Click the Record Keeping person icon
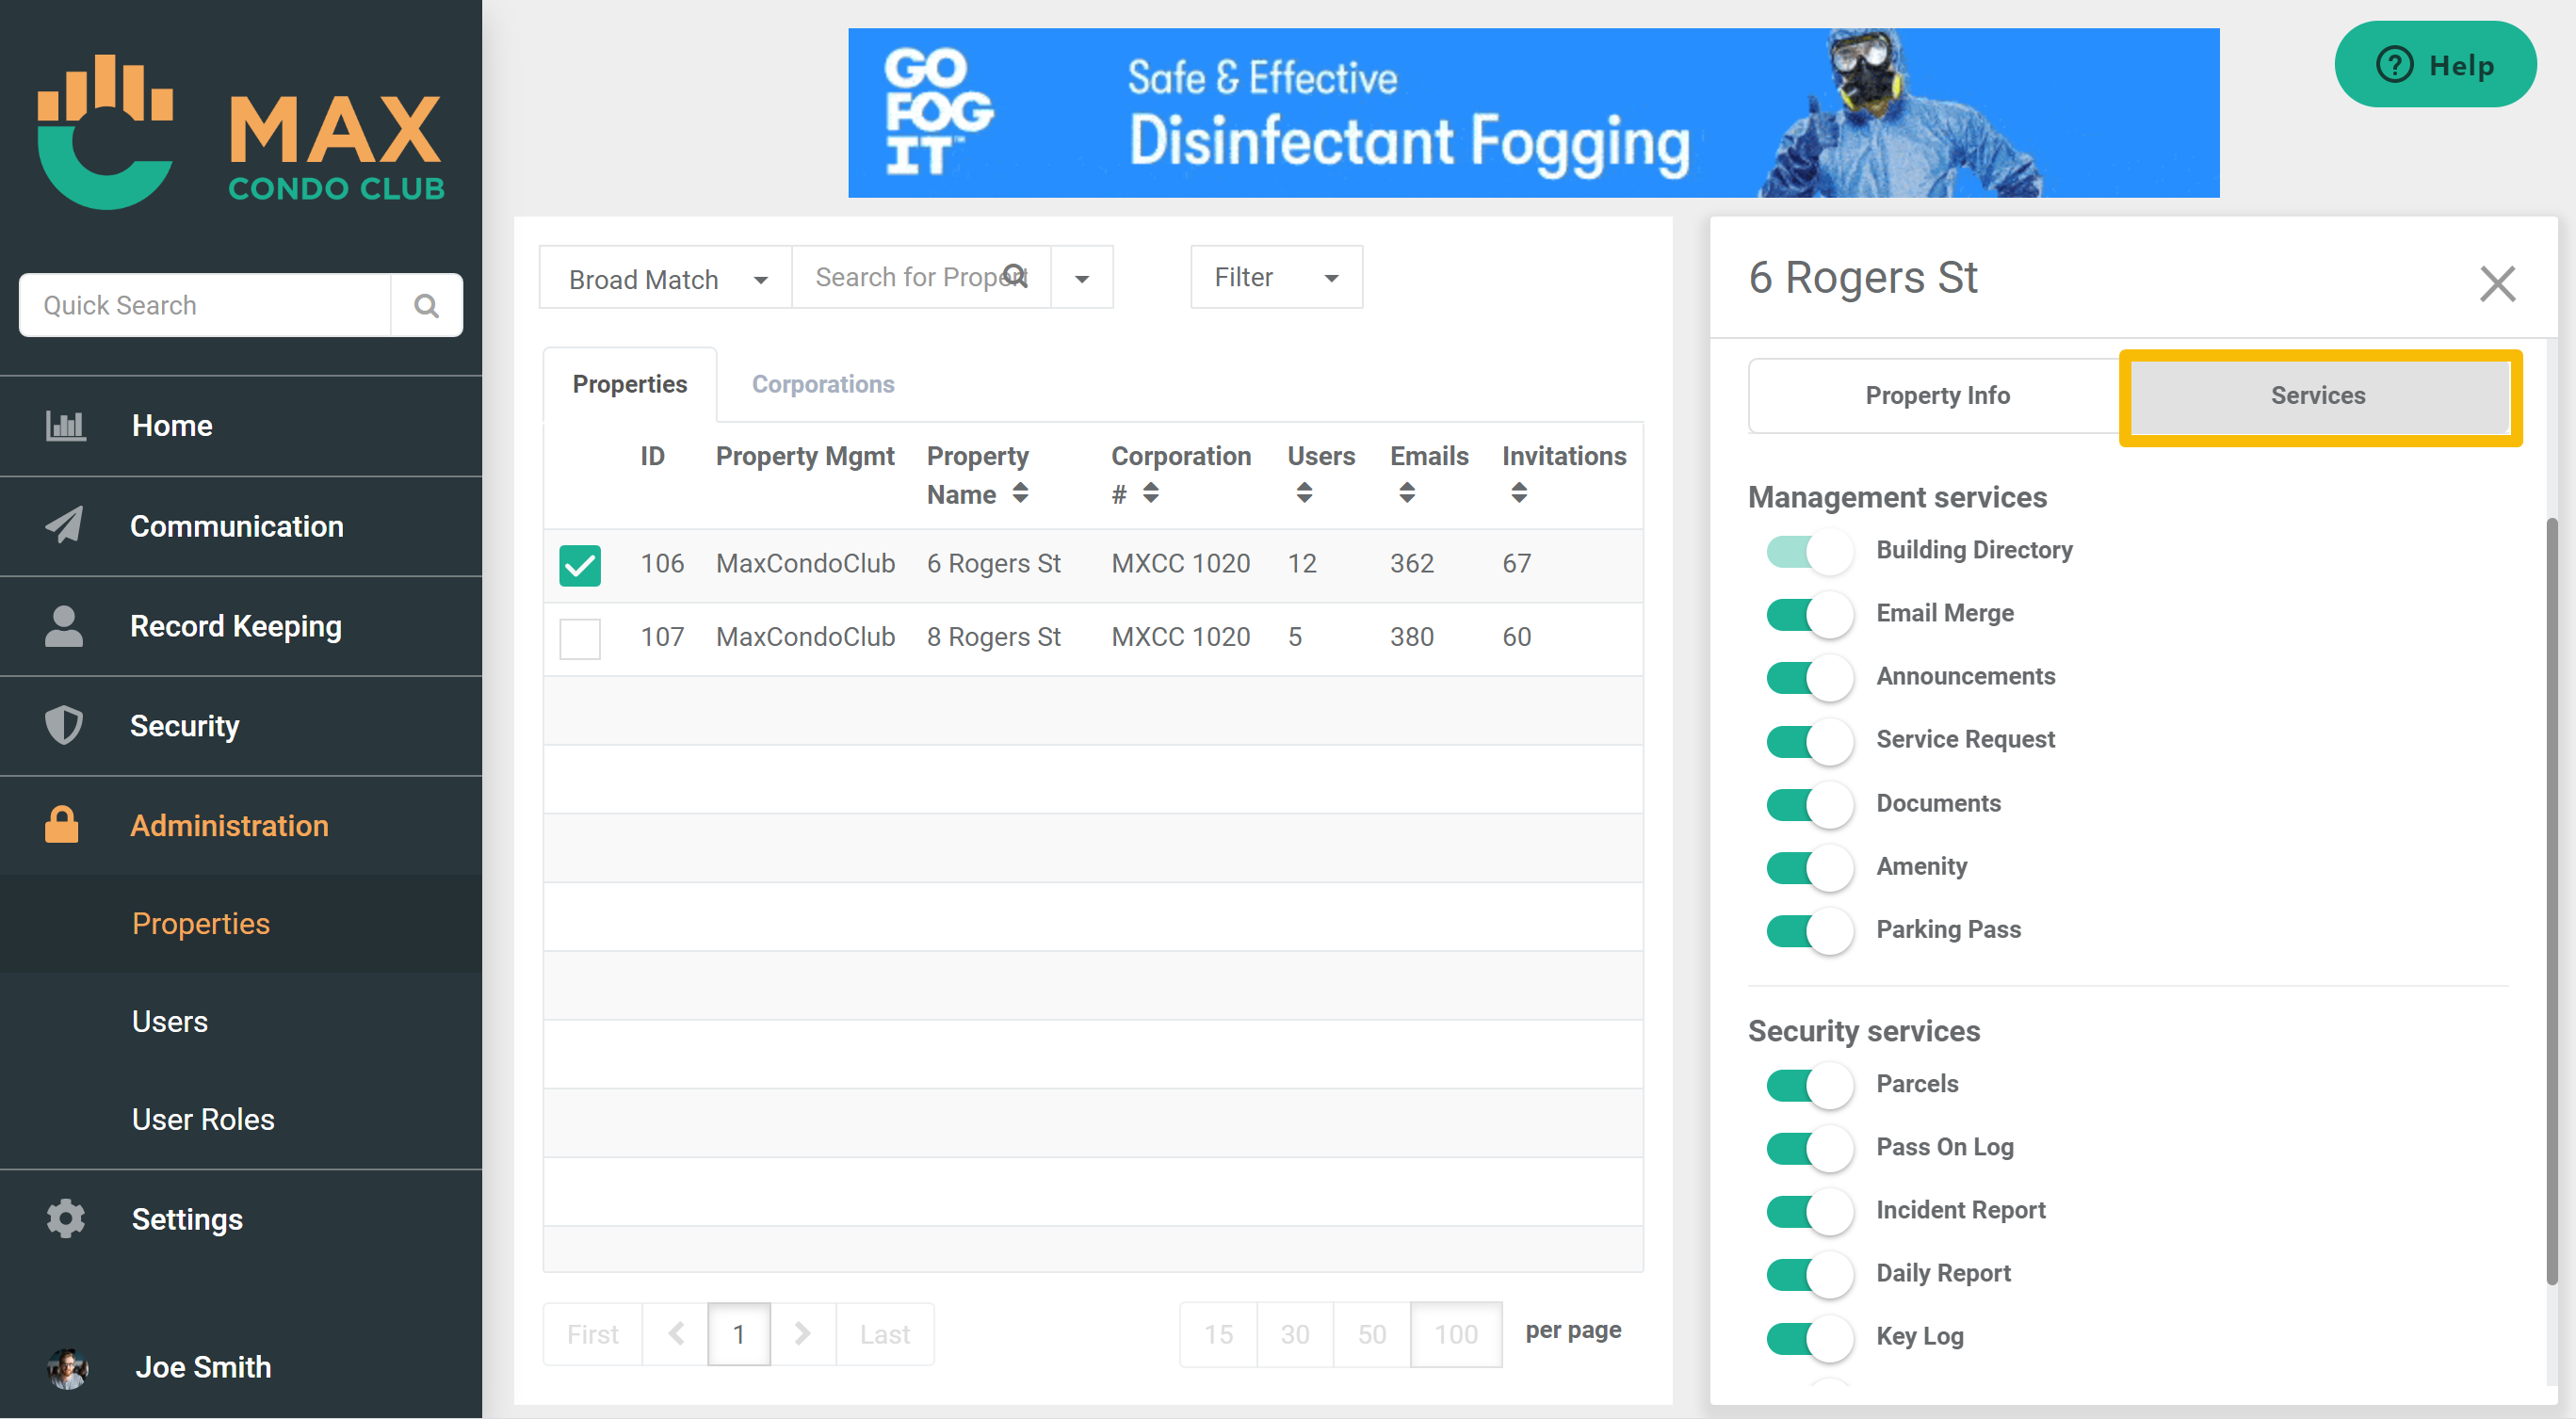Image resolution: width=2576 pixels, height=1419 pixels. click(65, 626)
